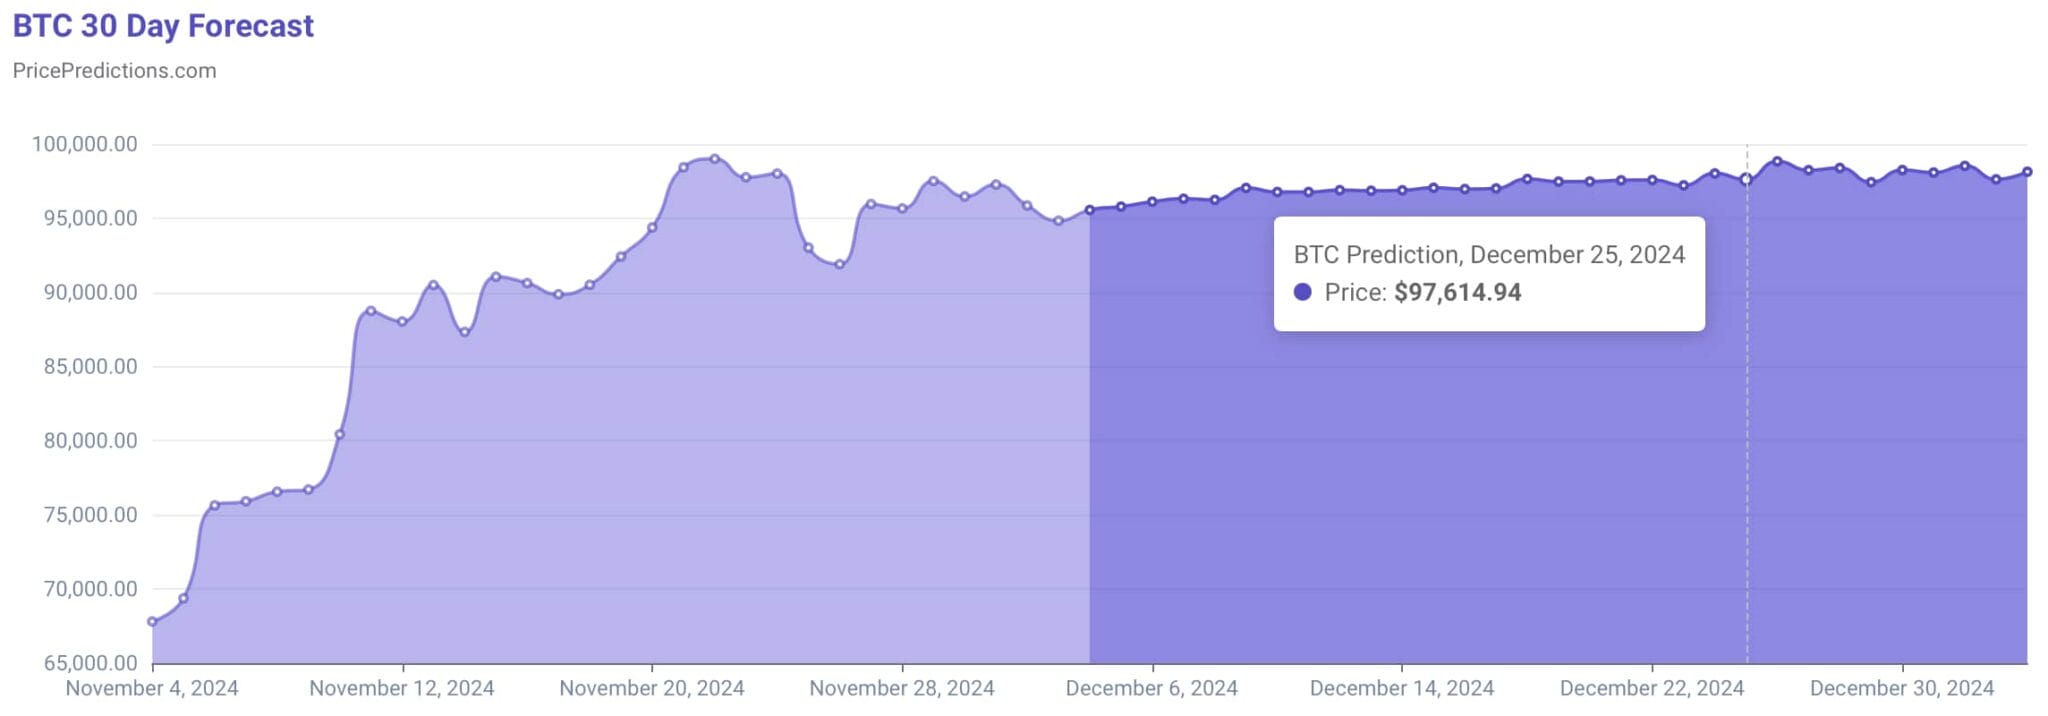
Task: Click the BTC 30 Day Forecast title
Action: 163,26
